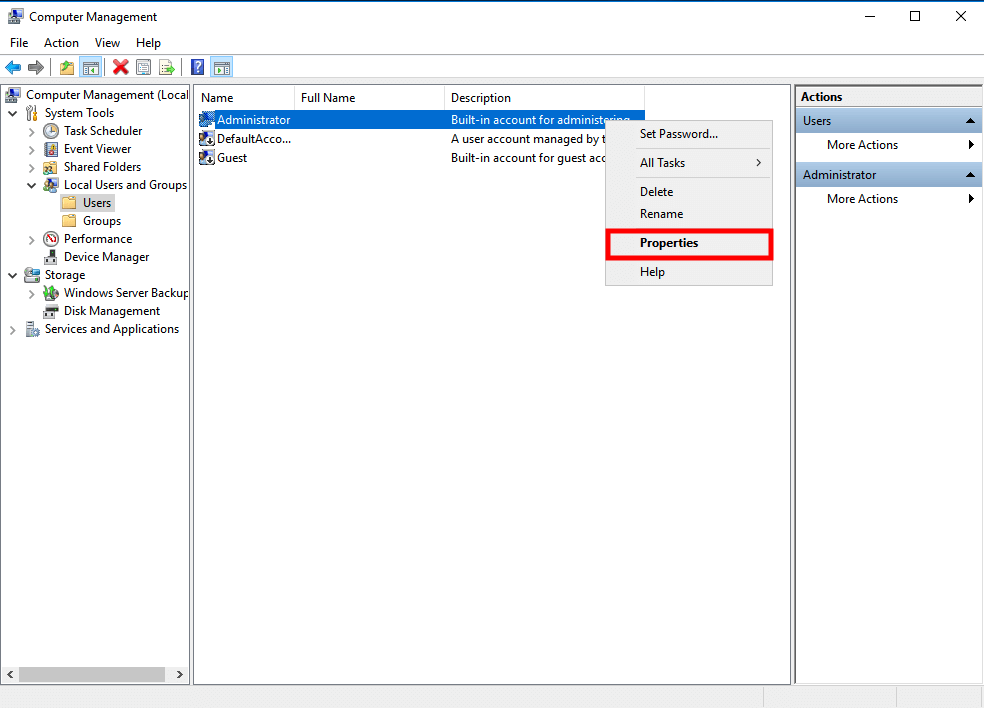Toggle Show/Hide Console Tree toolbar button

point(90,67)
